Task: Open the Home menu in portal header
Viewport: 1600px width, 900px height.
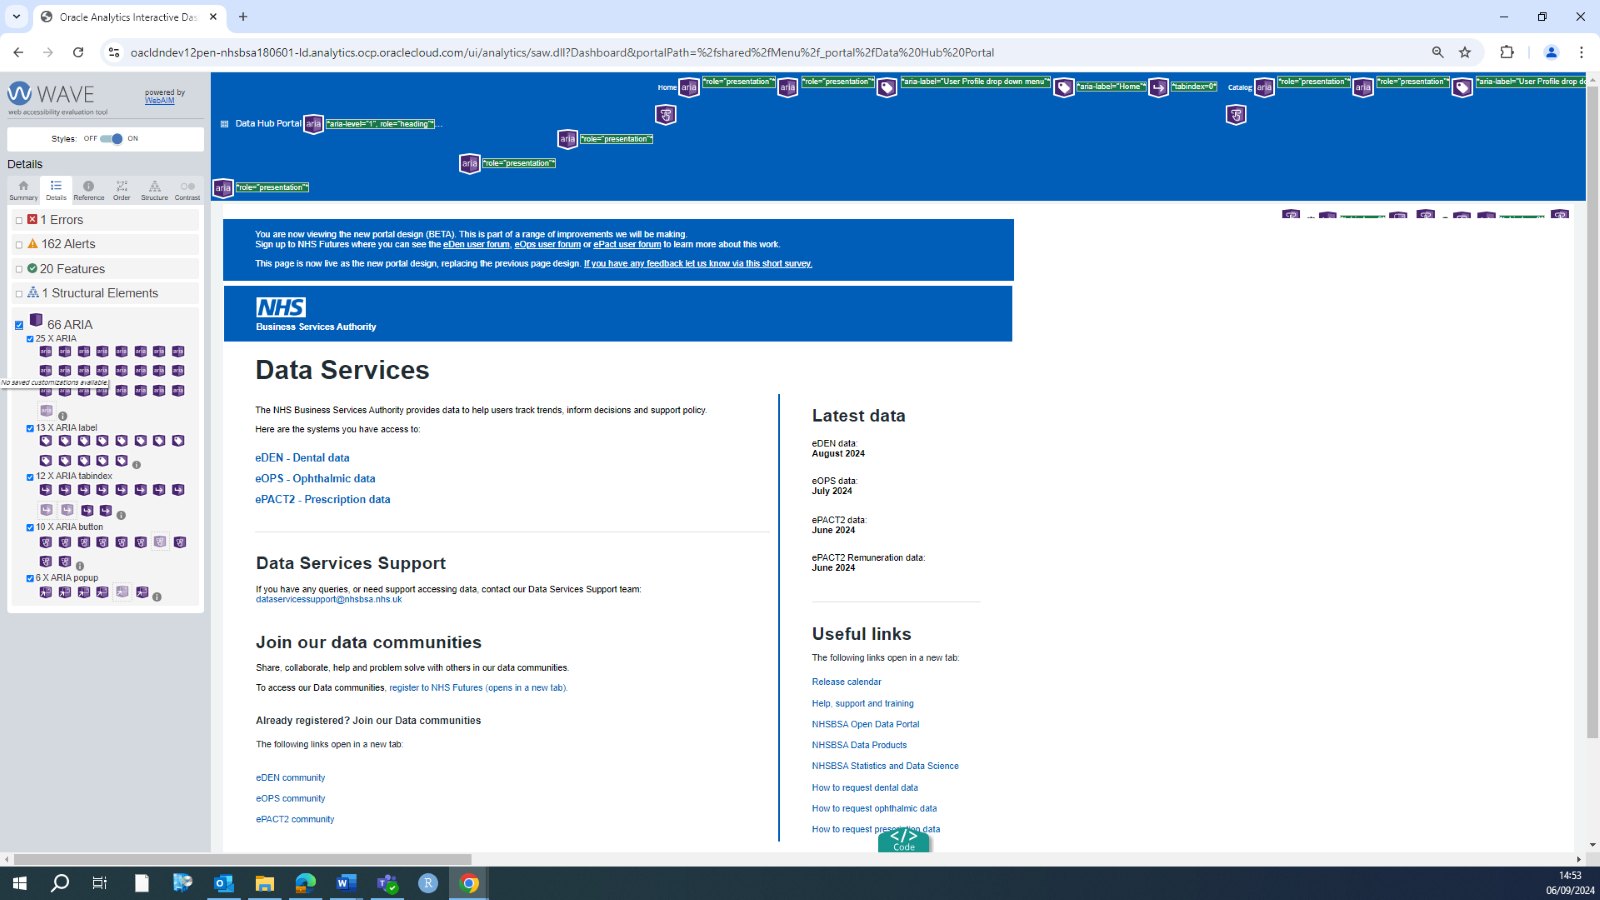Action: tap(667, 88)
